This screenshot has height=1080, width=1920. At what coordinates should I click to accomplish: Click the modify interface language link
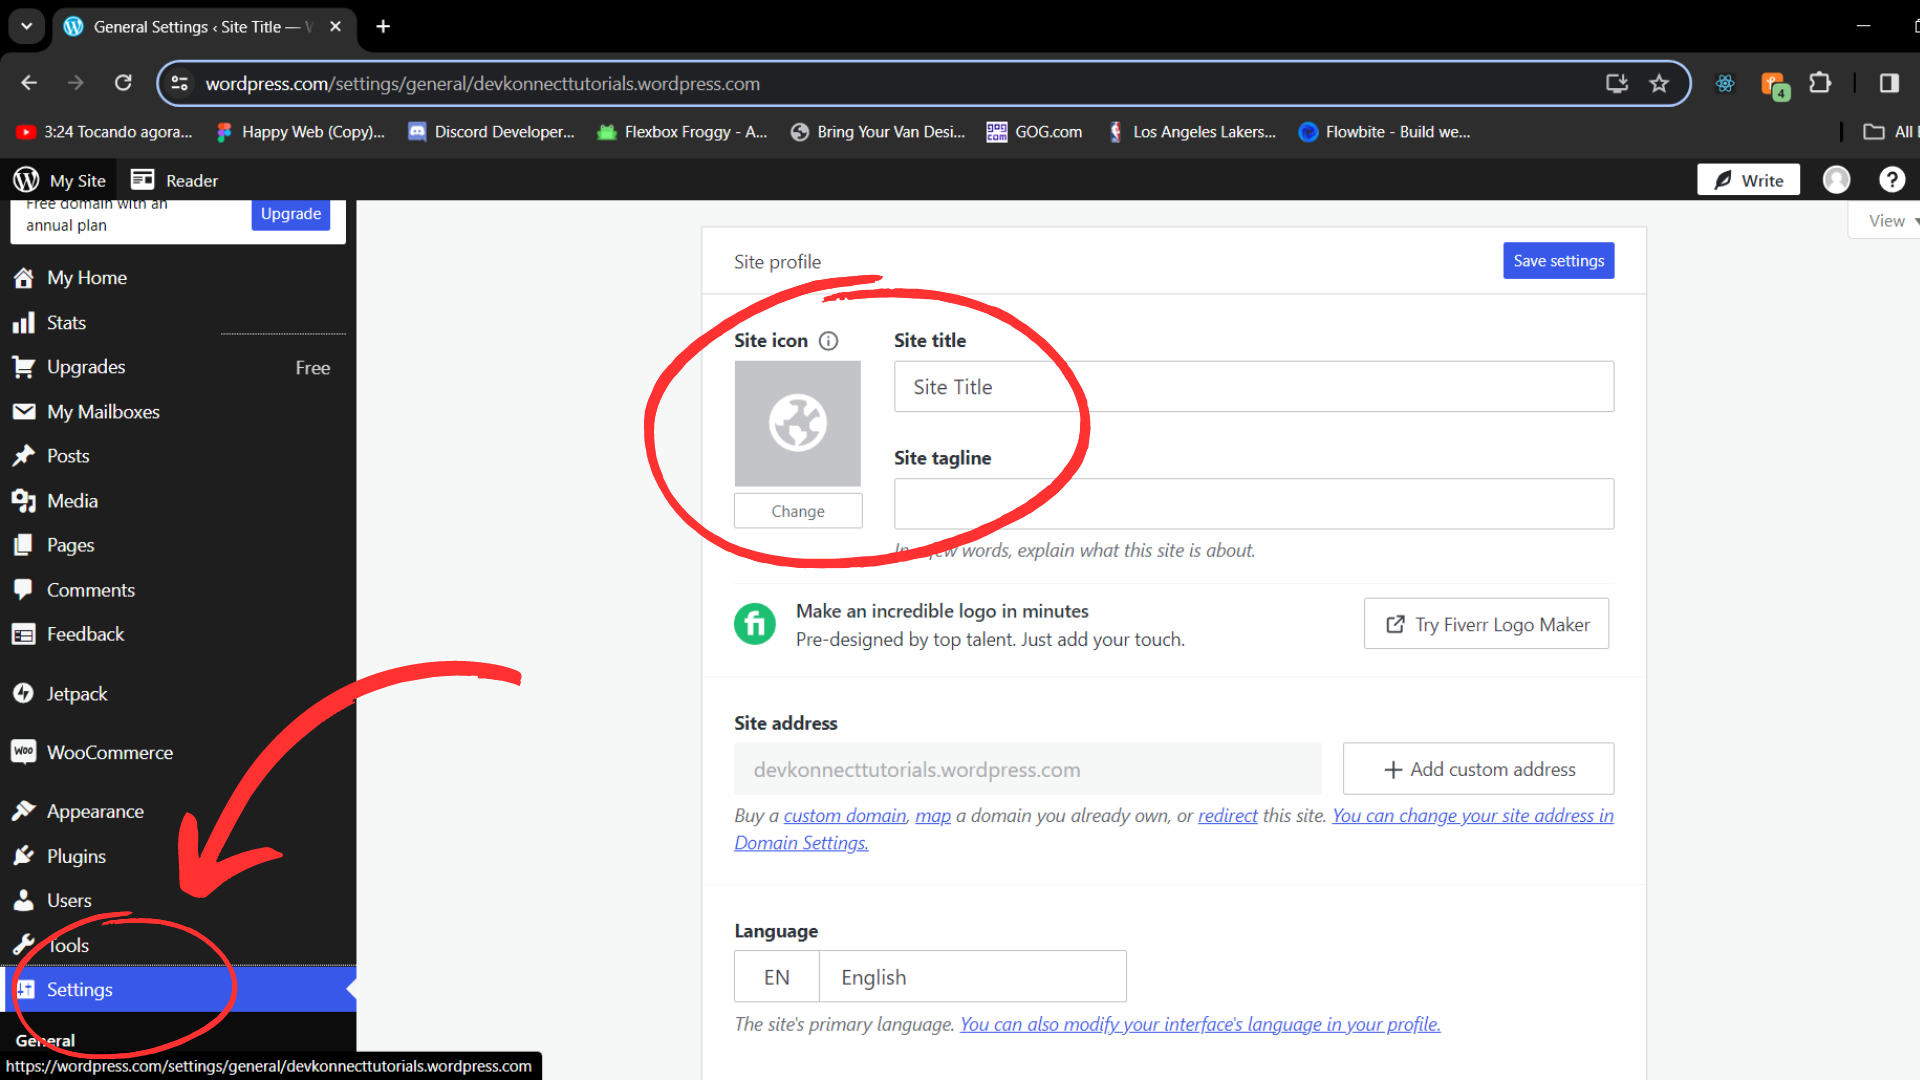[1200, 1024]
